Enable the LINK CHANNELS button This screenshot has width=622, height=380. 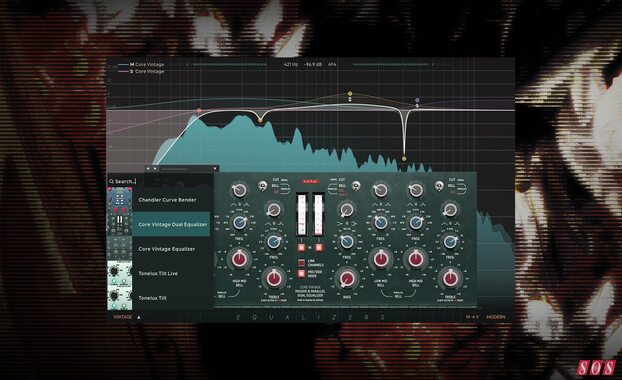tap(301, 263)
